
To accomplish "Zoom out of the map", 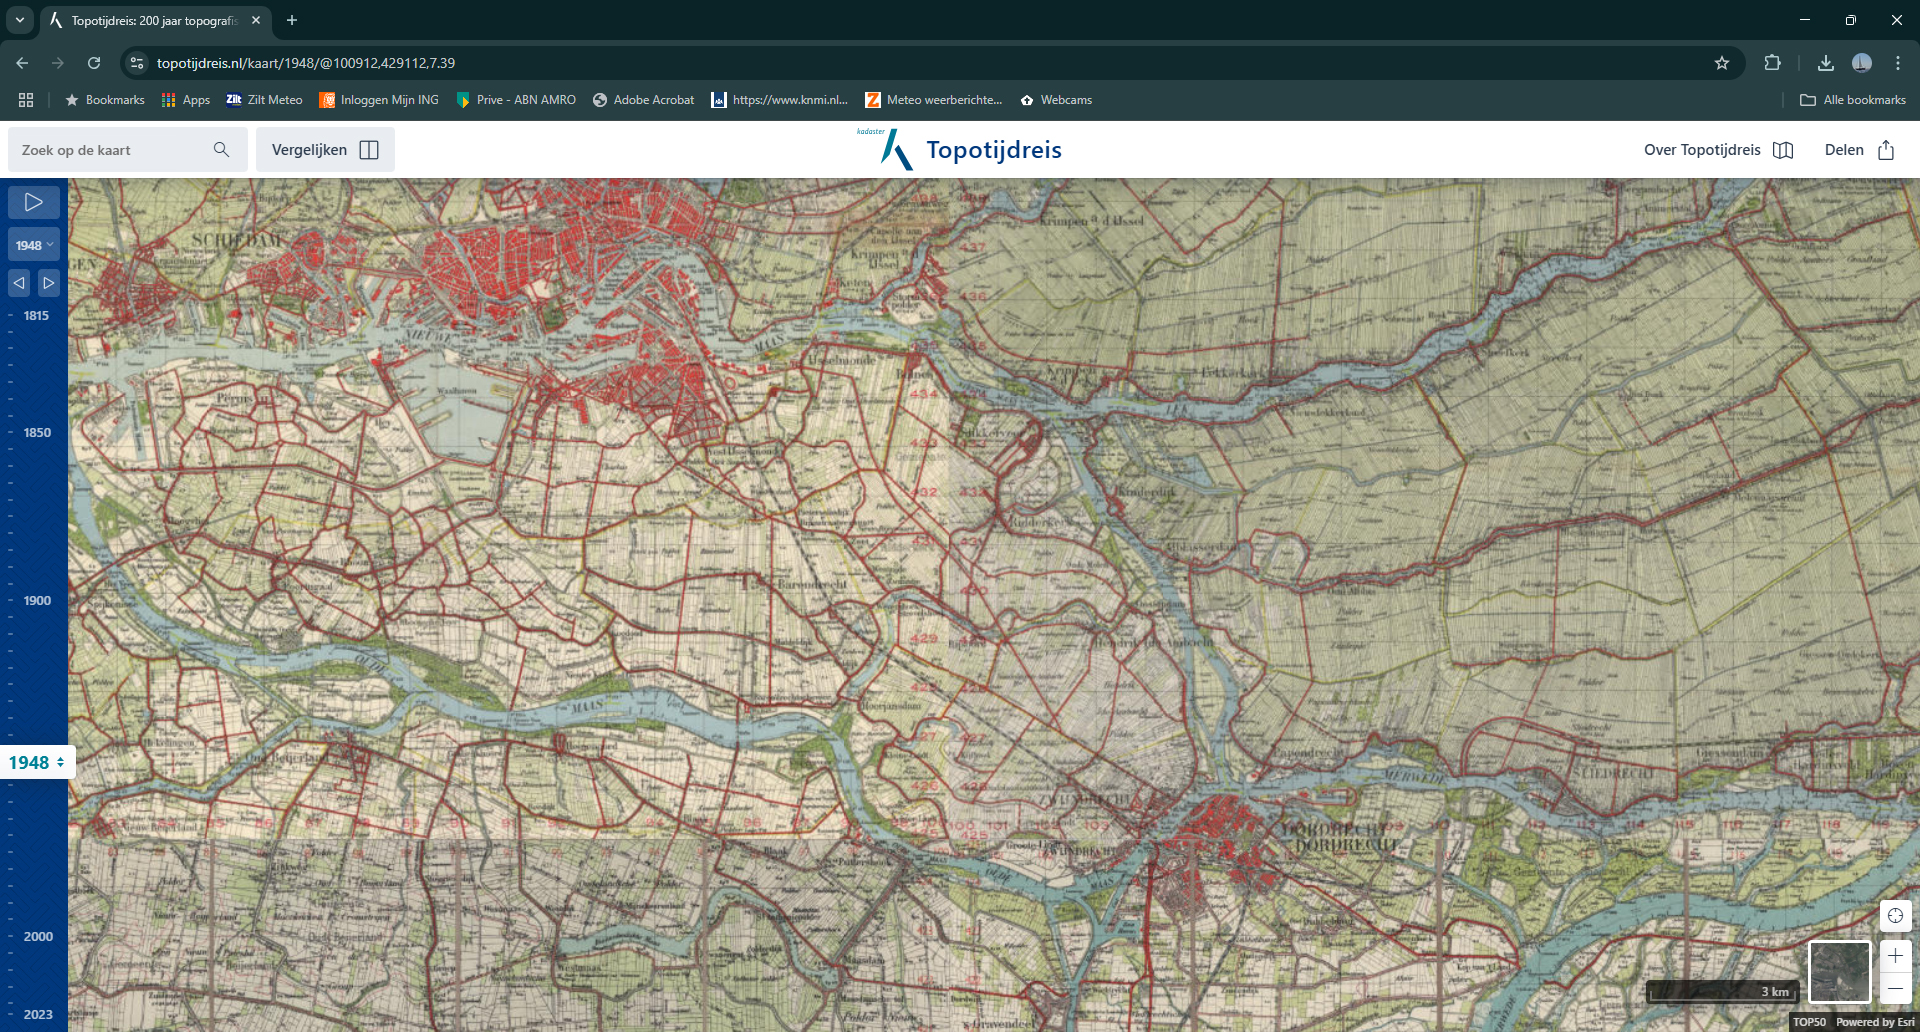I will point(1895,988).
